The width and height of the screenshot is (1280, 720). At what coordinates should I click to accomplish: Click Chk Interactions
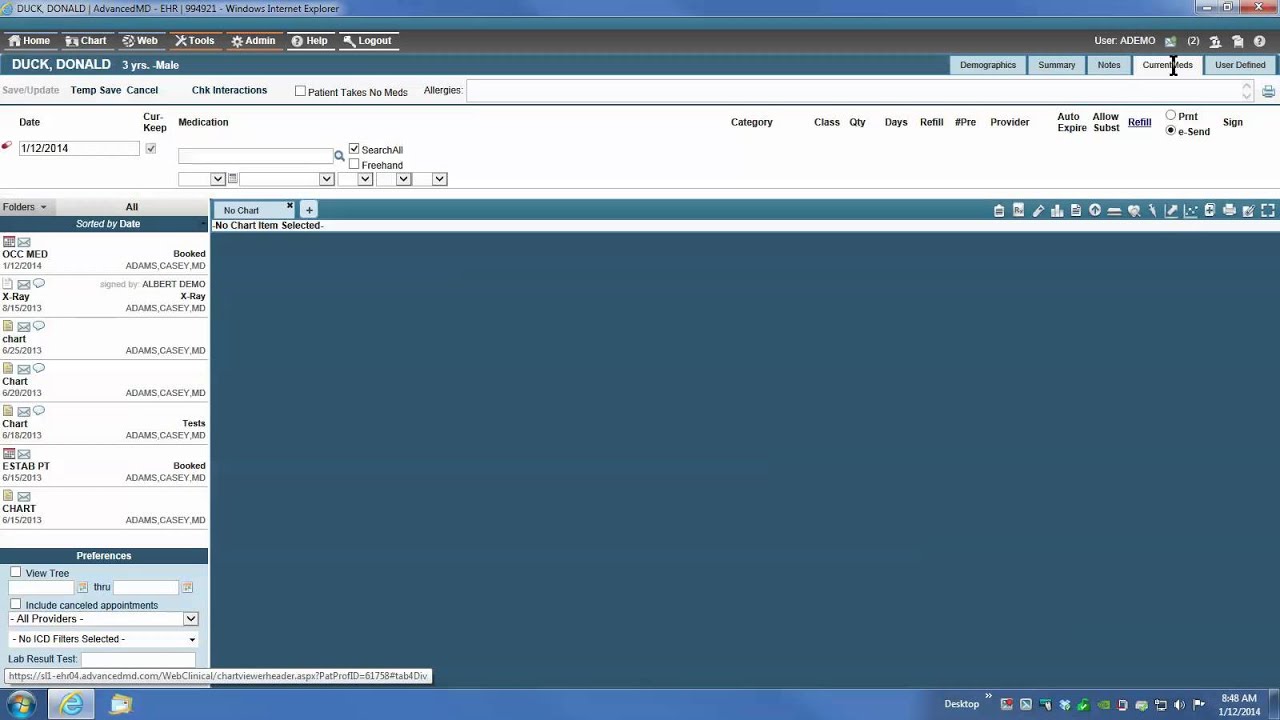point(229,90)
